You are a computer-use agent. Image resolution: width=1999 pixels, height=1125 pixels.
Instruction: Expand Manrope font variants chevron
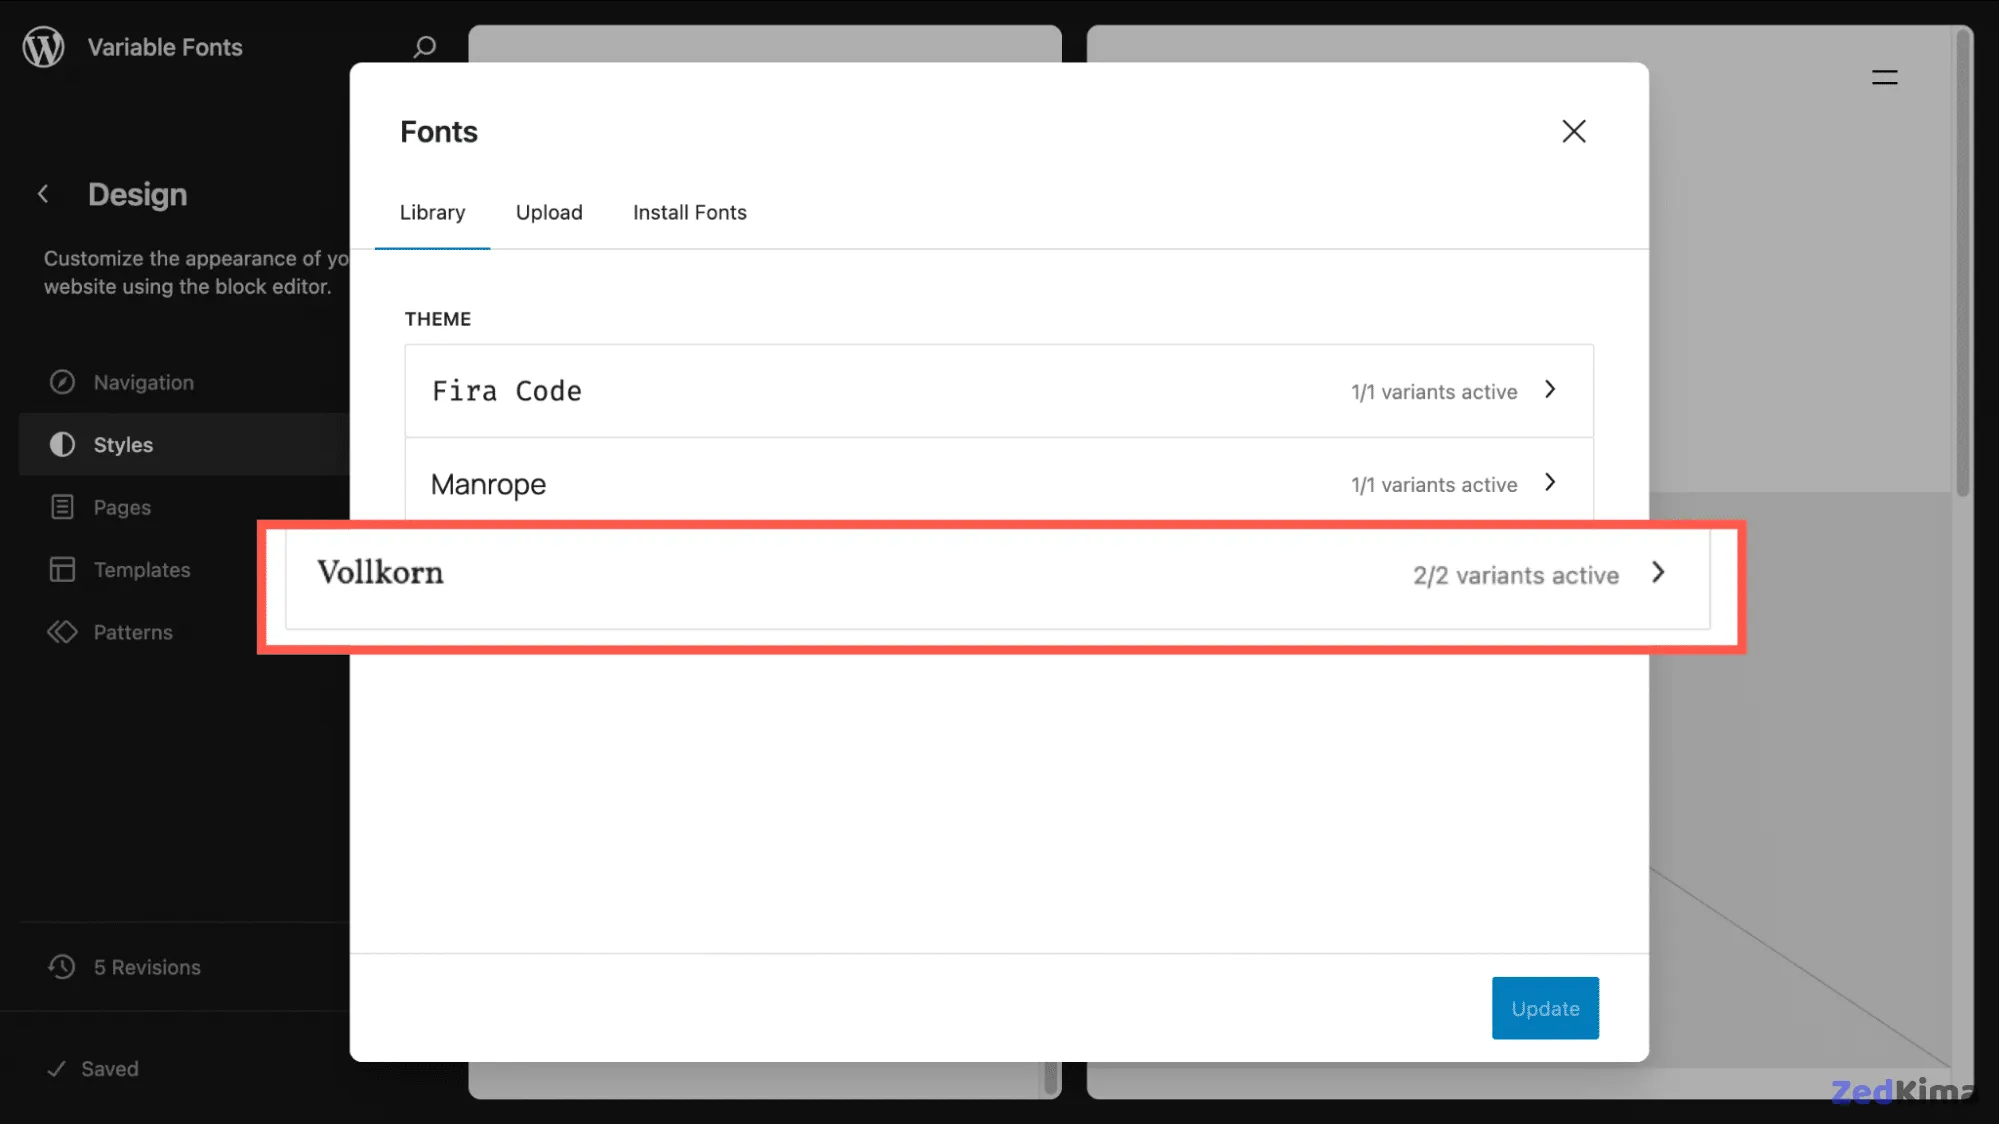(x=1550, y=483)
